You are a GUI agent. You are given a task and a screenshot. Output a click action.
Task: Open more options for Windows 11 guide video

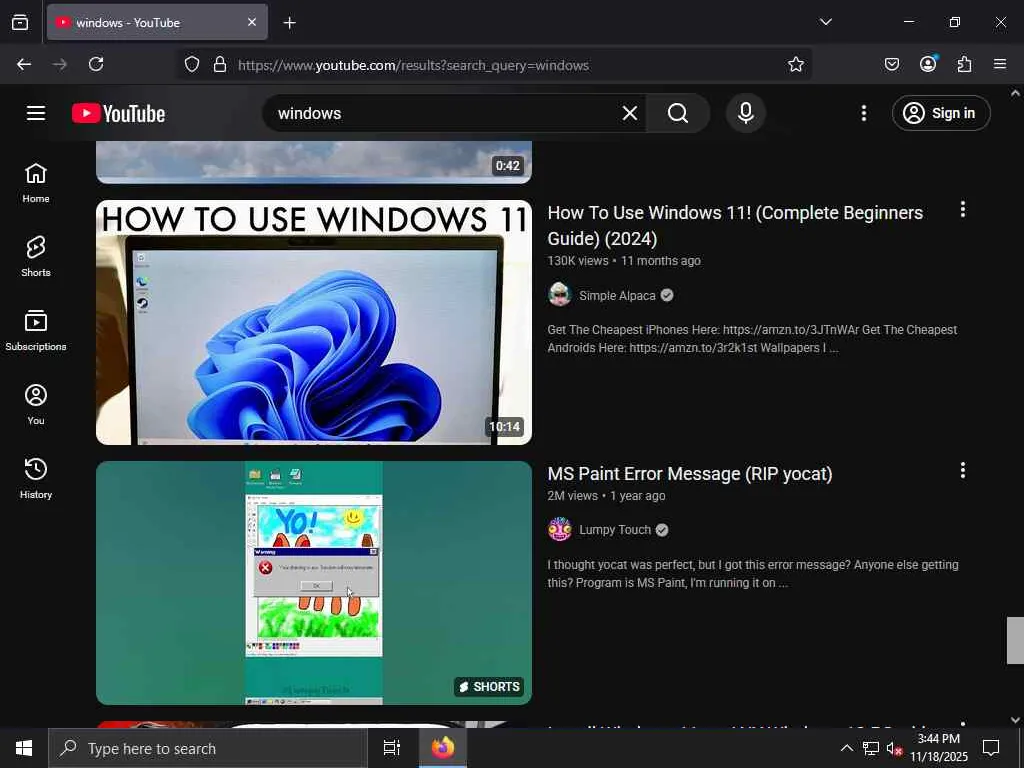963,210
